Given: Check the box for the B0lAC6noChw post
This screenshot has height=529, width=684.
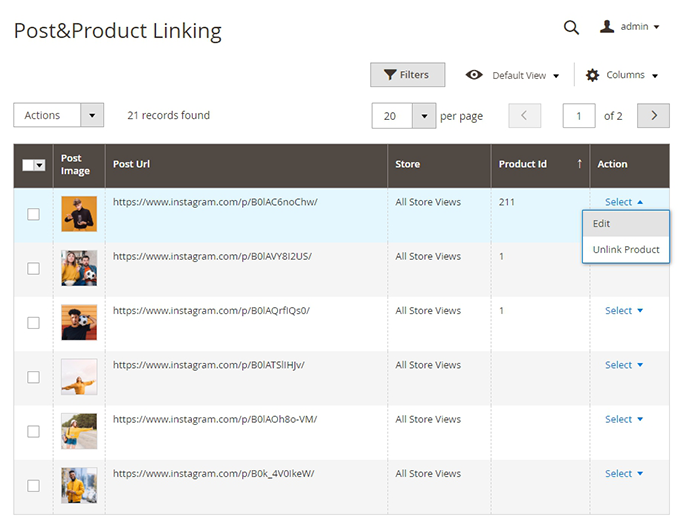Looking at the screenshot, I should 33,214.
